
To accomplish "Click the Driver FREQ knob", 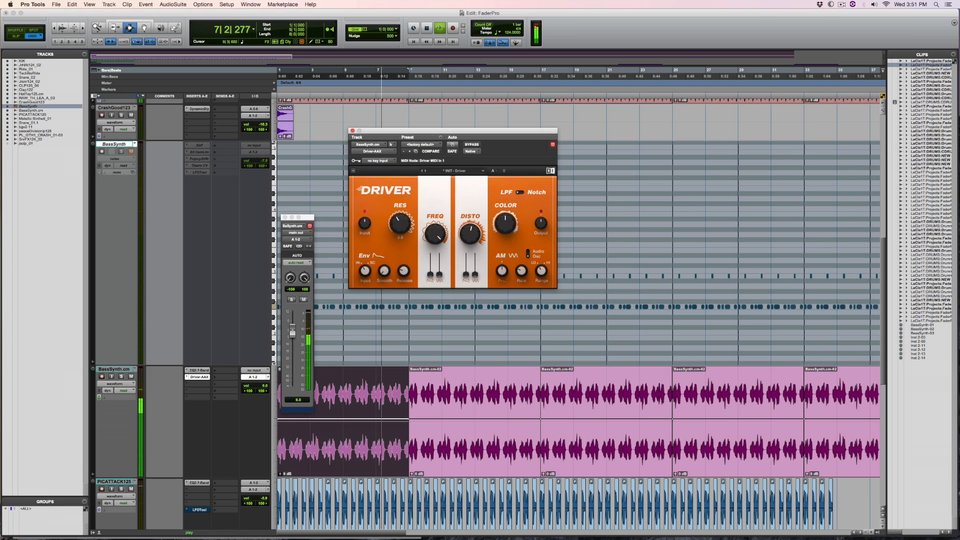I will (x=435, y=233).
